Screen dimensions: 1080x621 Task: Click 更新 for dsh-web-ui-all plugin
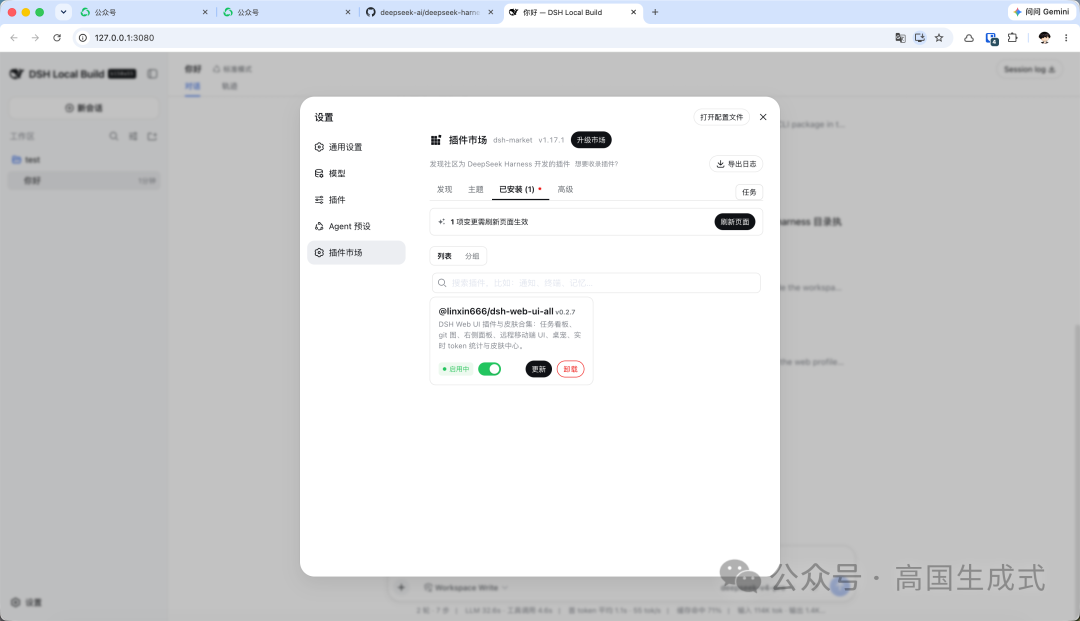click(539, 369)
